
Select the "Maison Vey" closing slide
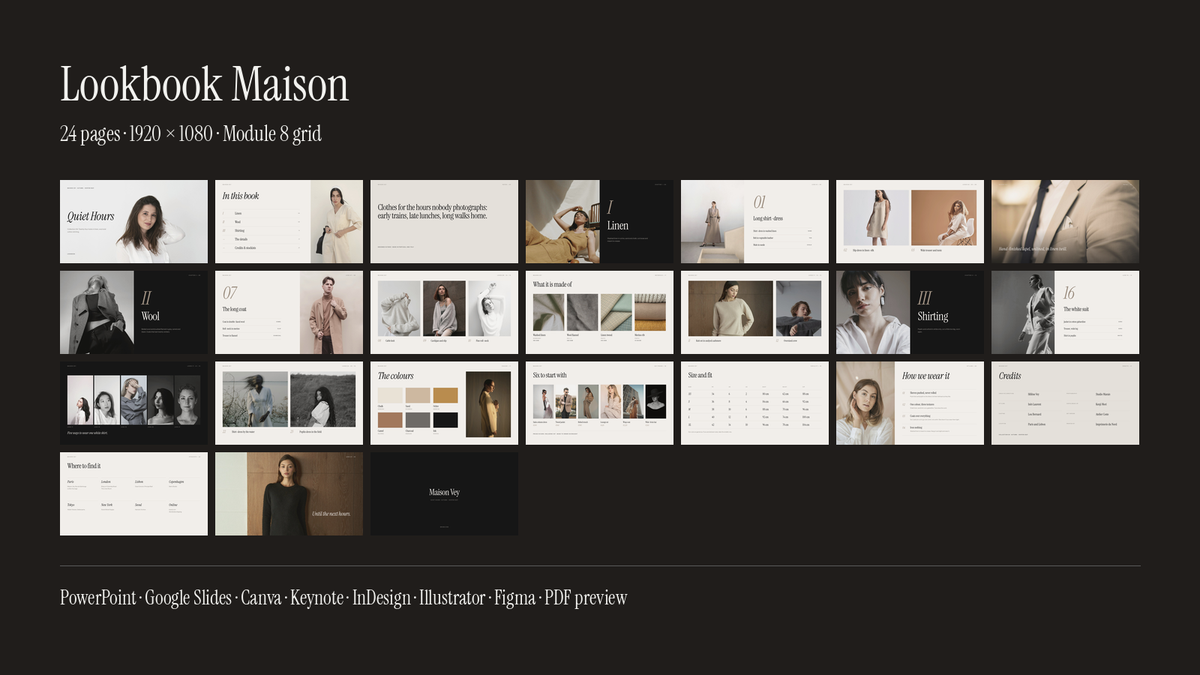(x=444, y=494)
